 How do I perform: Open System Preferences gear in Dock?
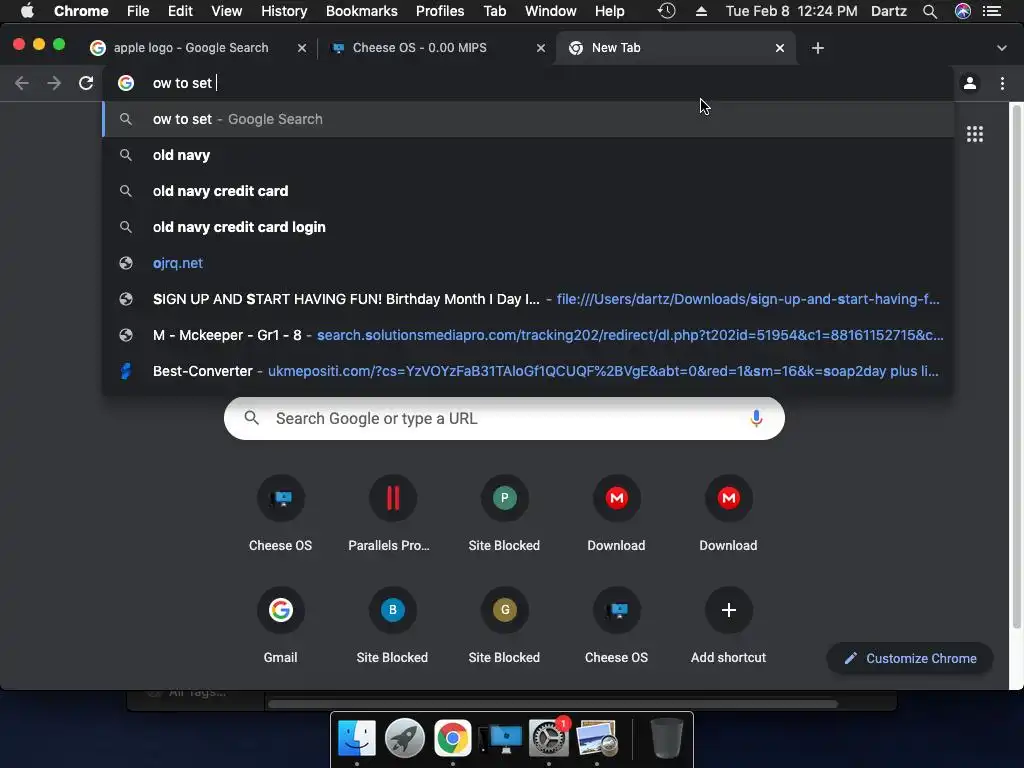[549, 738]
